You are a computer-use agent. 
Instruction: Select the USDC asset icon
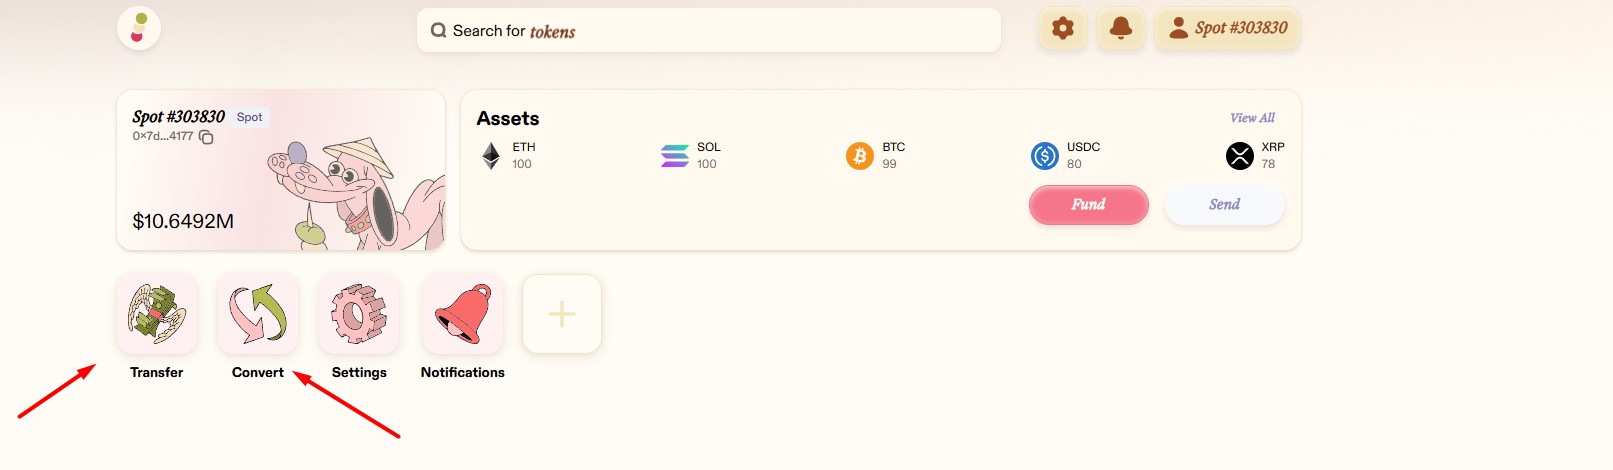1045,156
